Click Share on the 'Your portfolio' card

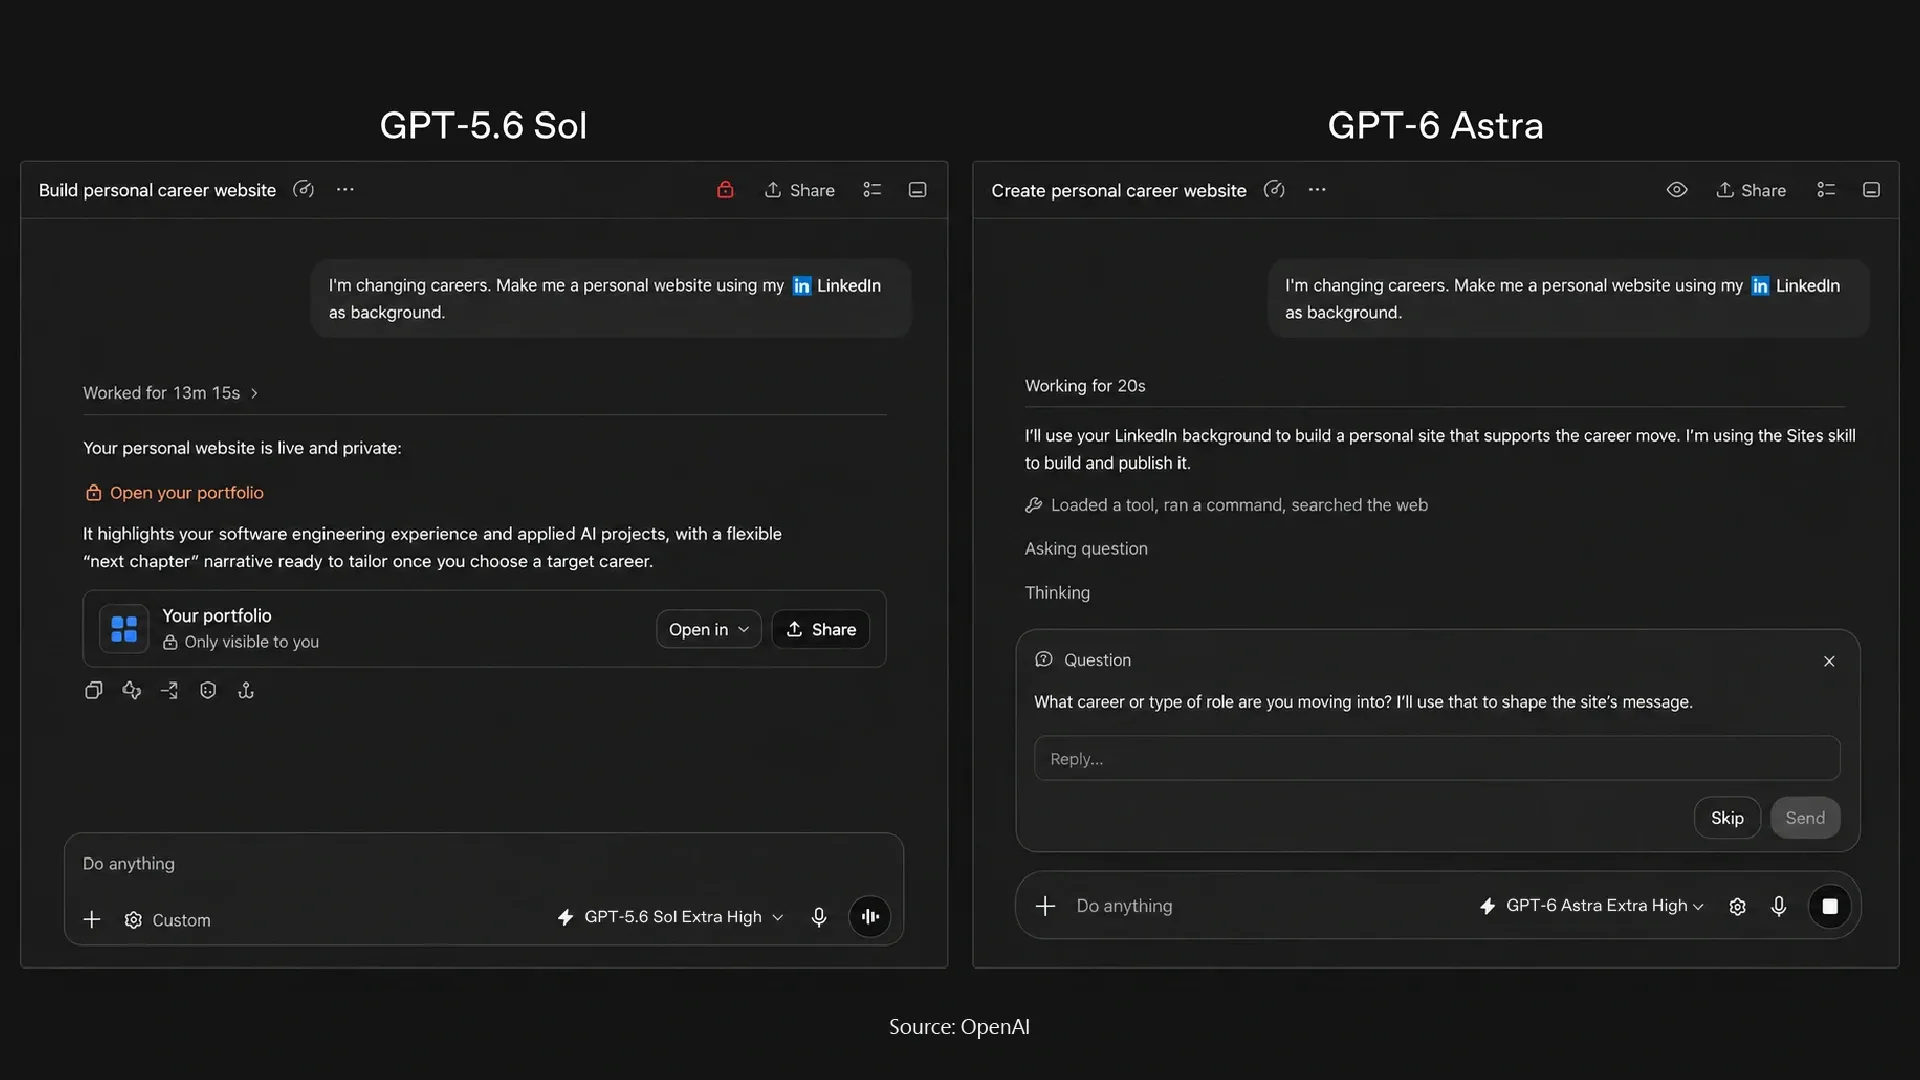pyautogui.click(x=821, y=629)
